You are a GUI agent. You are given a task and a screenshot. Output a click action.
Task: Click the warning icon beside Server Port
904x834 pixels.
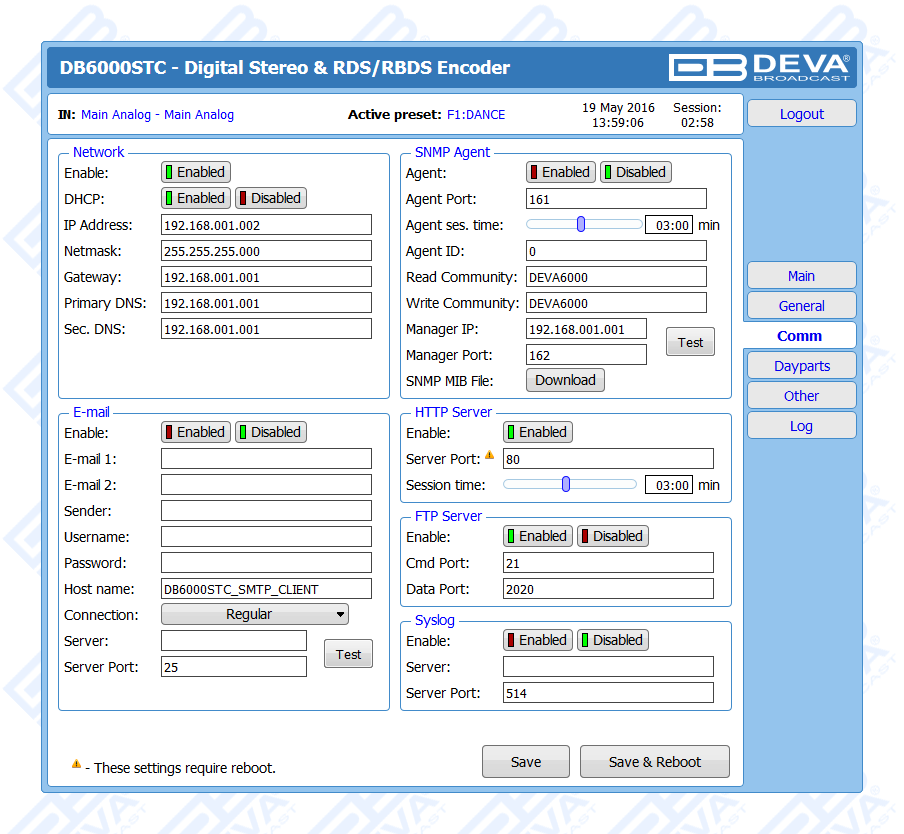click(x=490, y=456)
